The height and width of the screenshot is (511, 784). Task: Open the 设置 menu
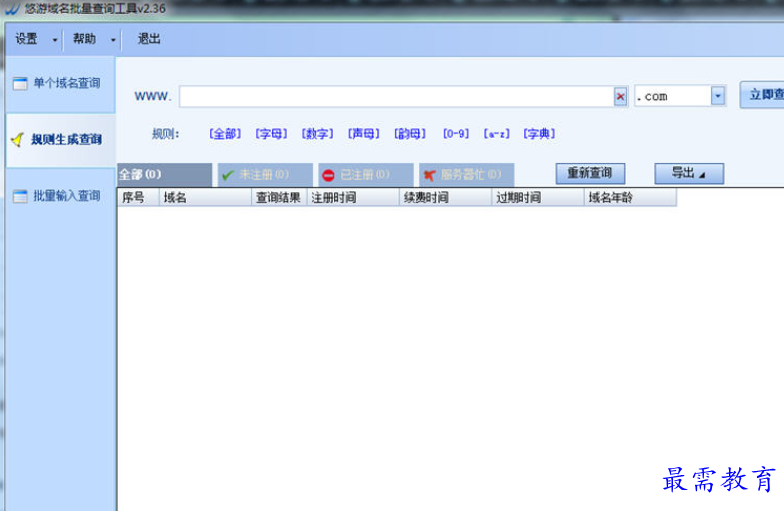(26, 39)
